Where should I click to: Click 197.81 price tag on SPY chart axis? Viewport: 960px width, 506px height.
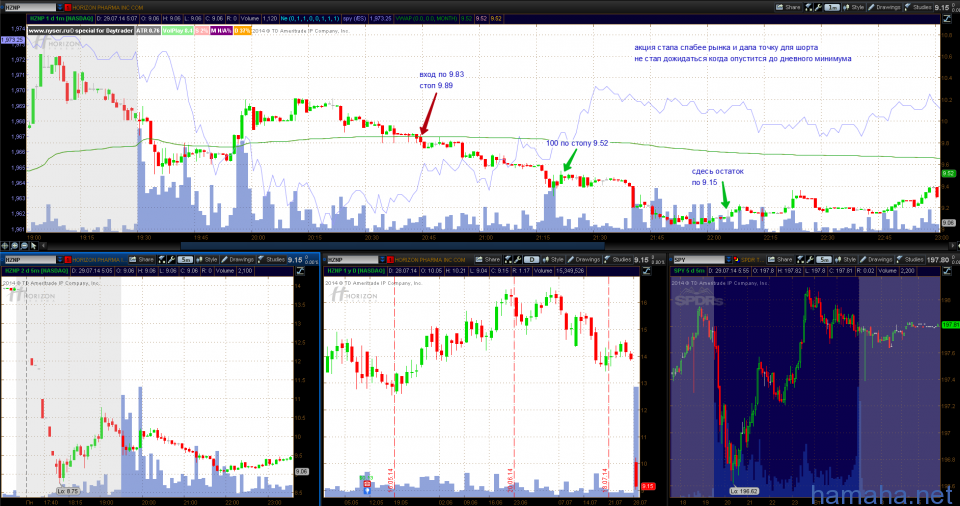950,325
